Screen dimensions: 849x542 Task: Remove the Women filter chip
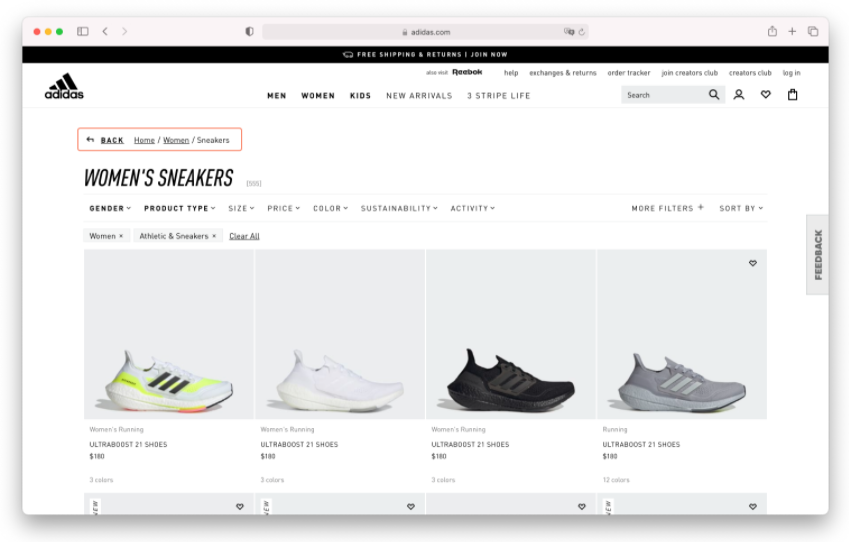pos(121,236)
